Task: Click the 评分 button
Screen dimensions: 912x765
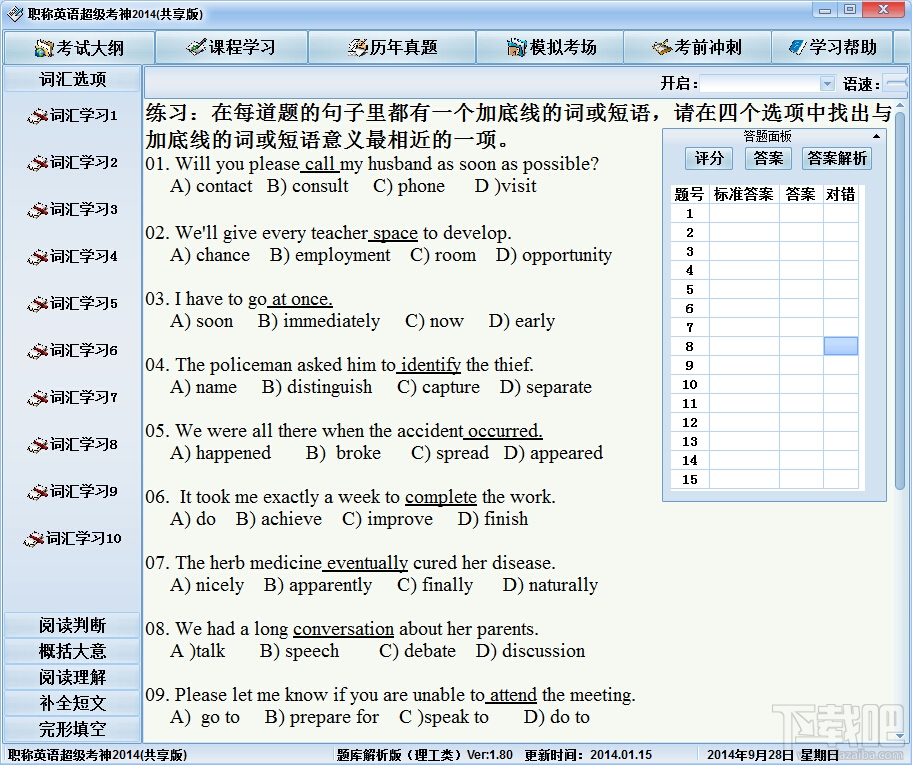Action: (x=709, y=158)
